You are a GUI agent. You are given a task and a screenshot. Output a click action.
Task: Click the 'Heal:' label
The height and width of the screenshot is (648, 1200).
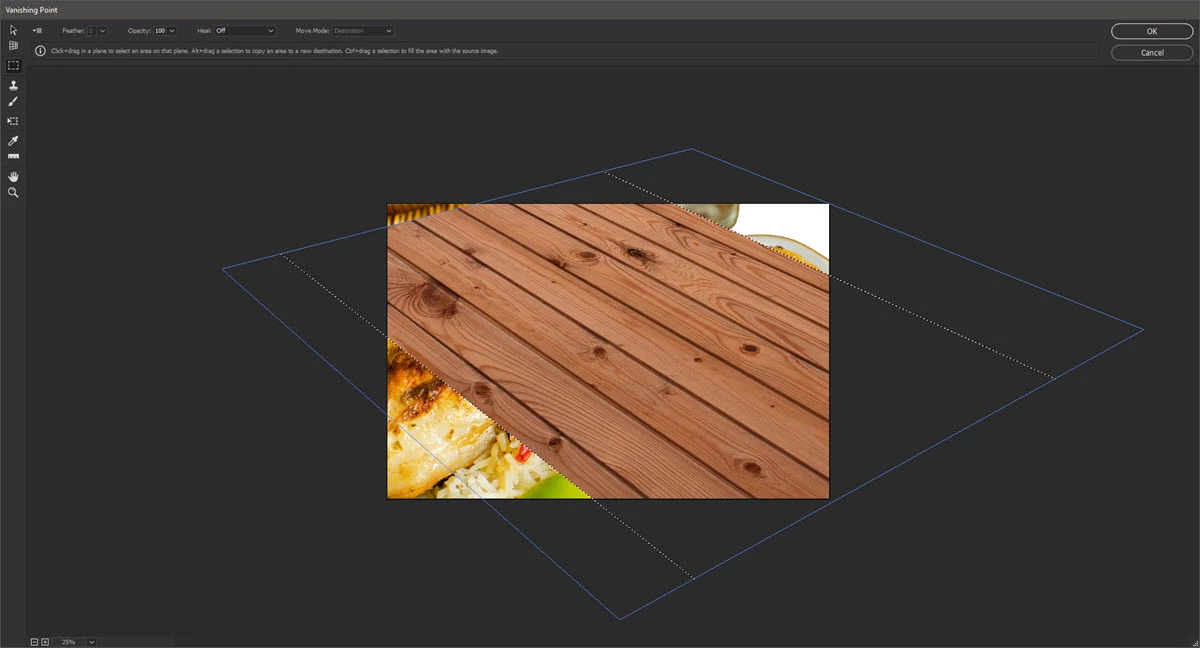(204, 31)
